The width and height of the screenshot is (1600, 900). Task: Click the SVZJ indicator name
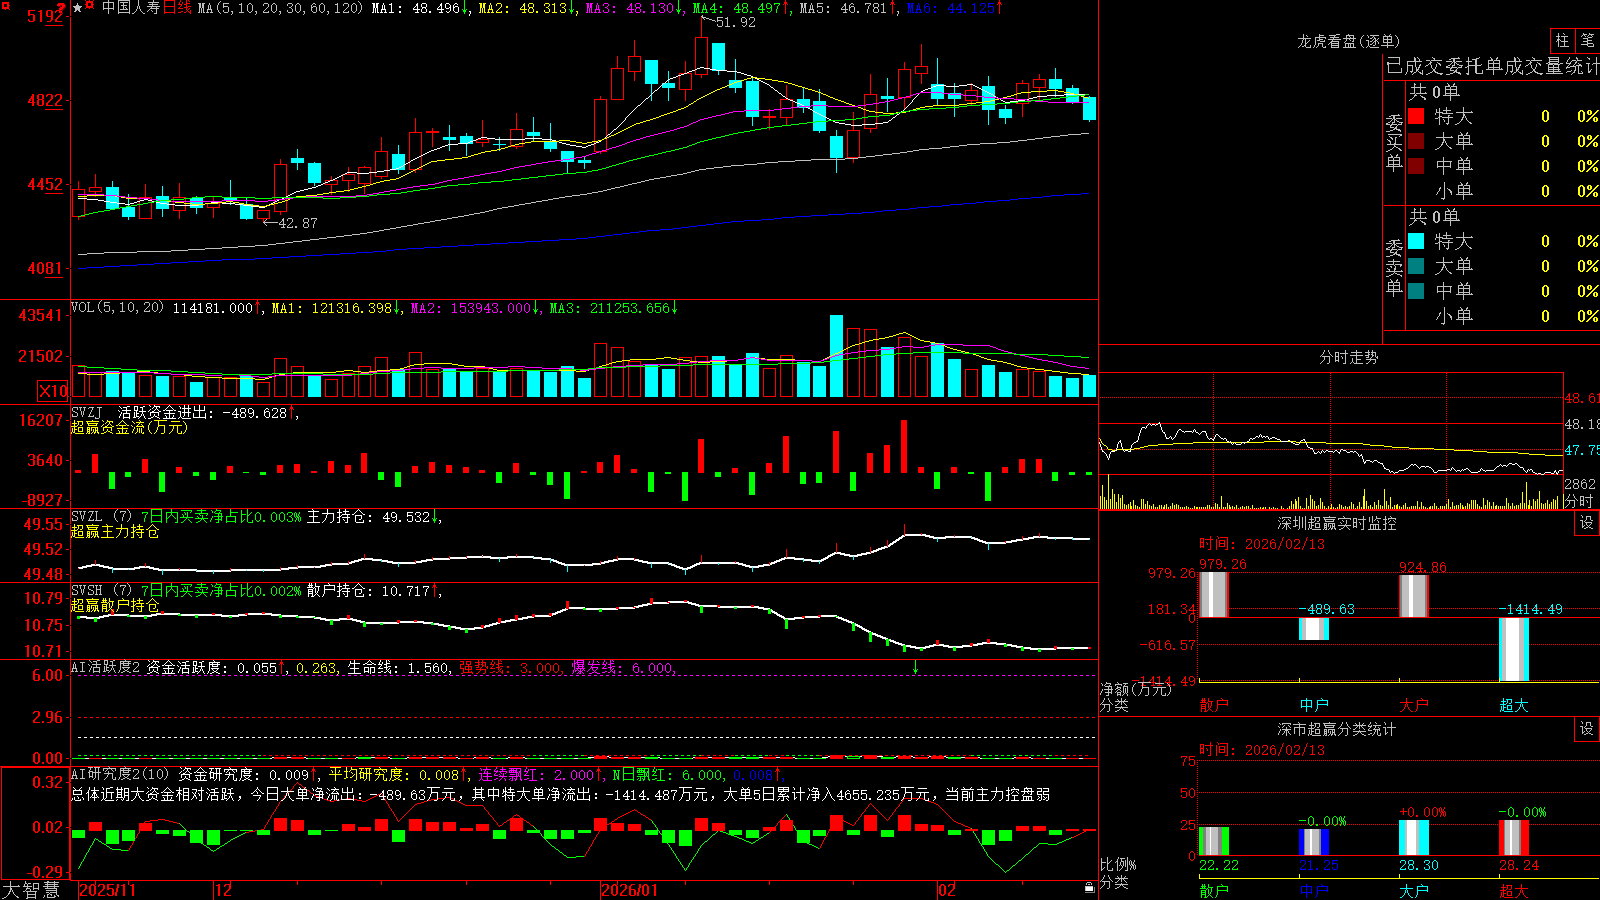point(87,412)
